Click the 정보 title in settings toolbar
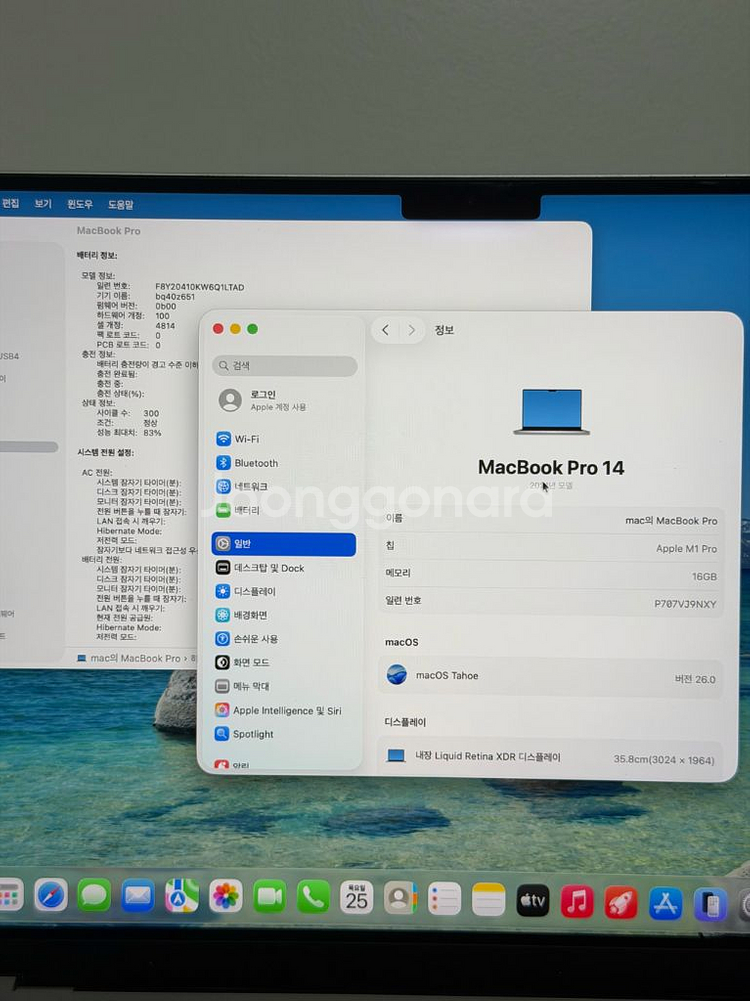The image size is (750, 1001). (x=444, y=330)
